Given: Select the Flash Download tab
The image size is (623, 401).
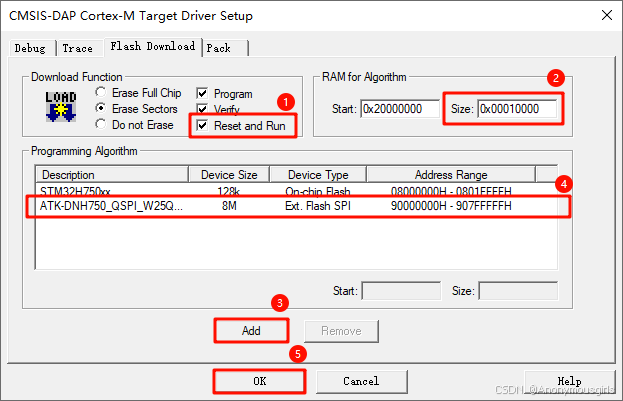Looking at the screenshot, I should [153, 46].
